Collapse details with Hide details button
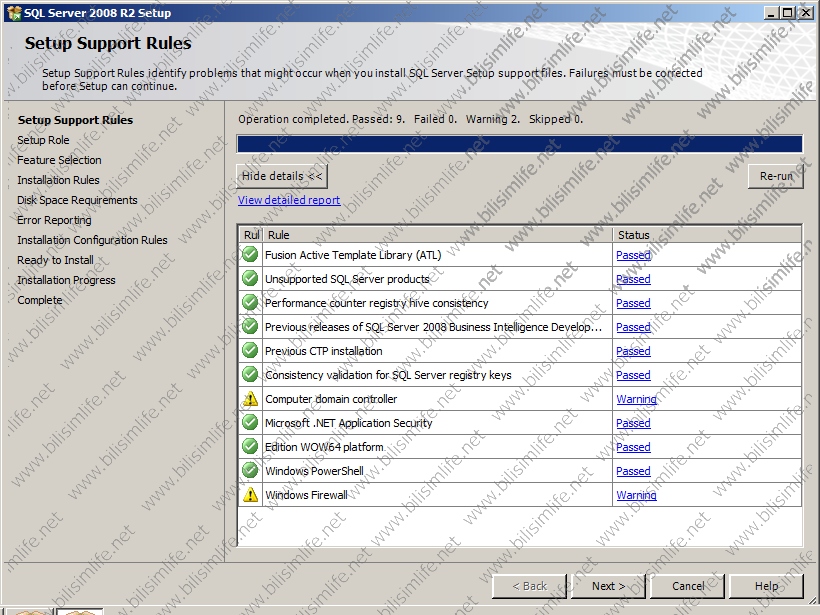820x615 pixels. tap(282, 176)
